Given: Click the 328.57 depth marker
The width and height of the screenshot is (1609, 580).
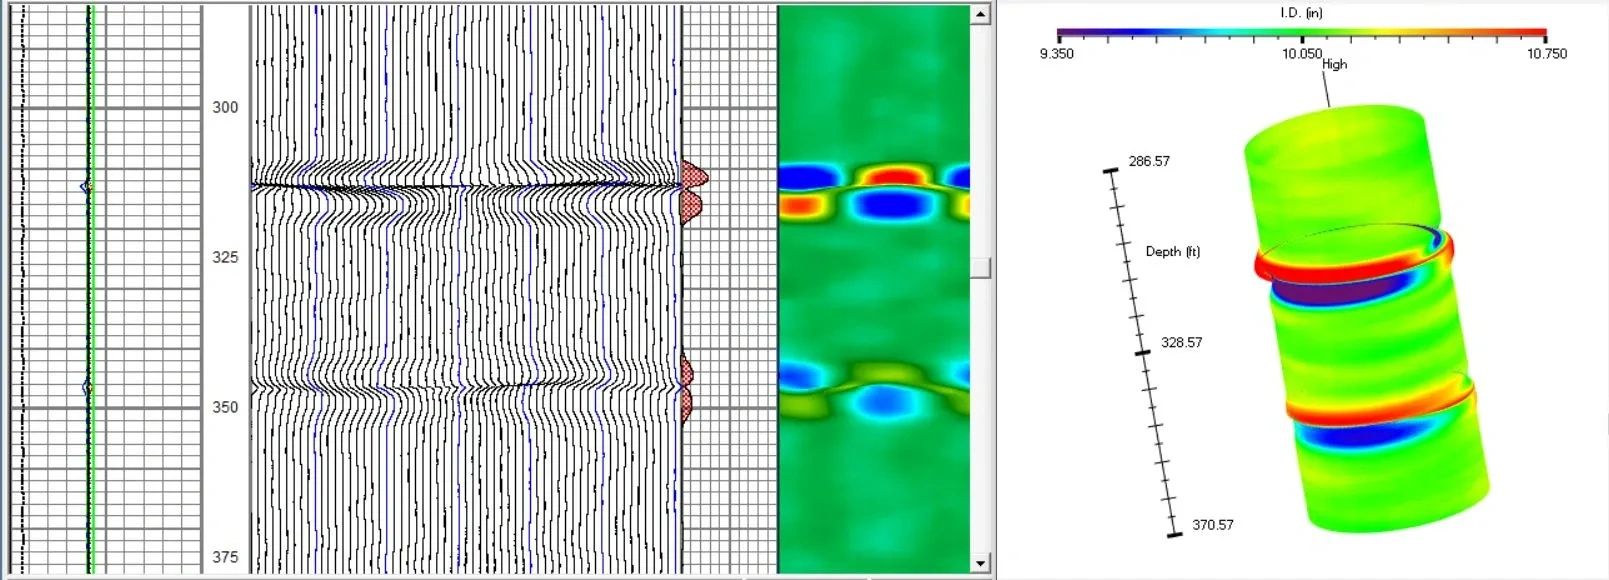Looking at the screenshot, I should coord(1181,342).
